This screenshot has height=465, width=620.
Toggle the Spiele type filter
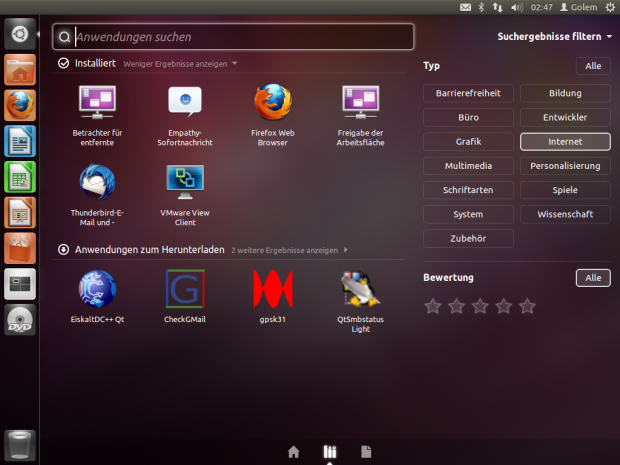point(565,190)
